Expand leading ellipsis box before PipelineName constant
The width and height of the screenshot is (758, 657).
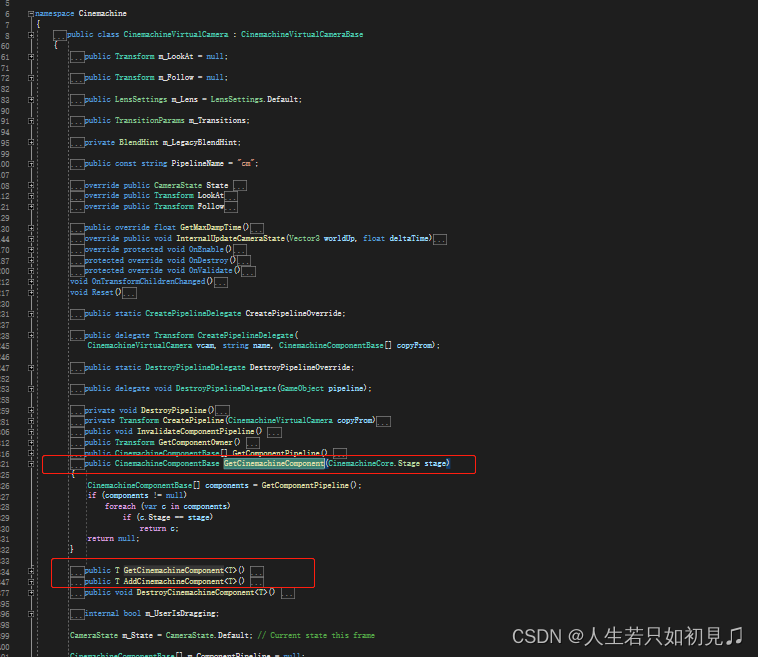pos(77,164)
